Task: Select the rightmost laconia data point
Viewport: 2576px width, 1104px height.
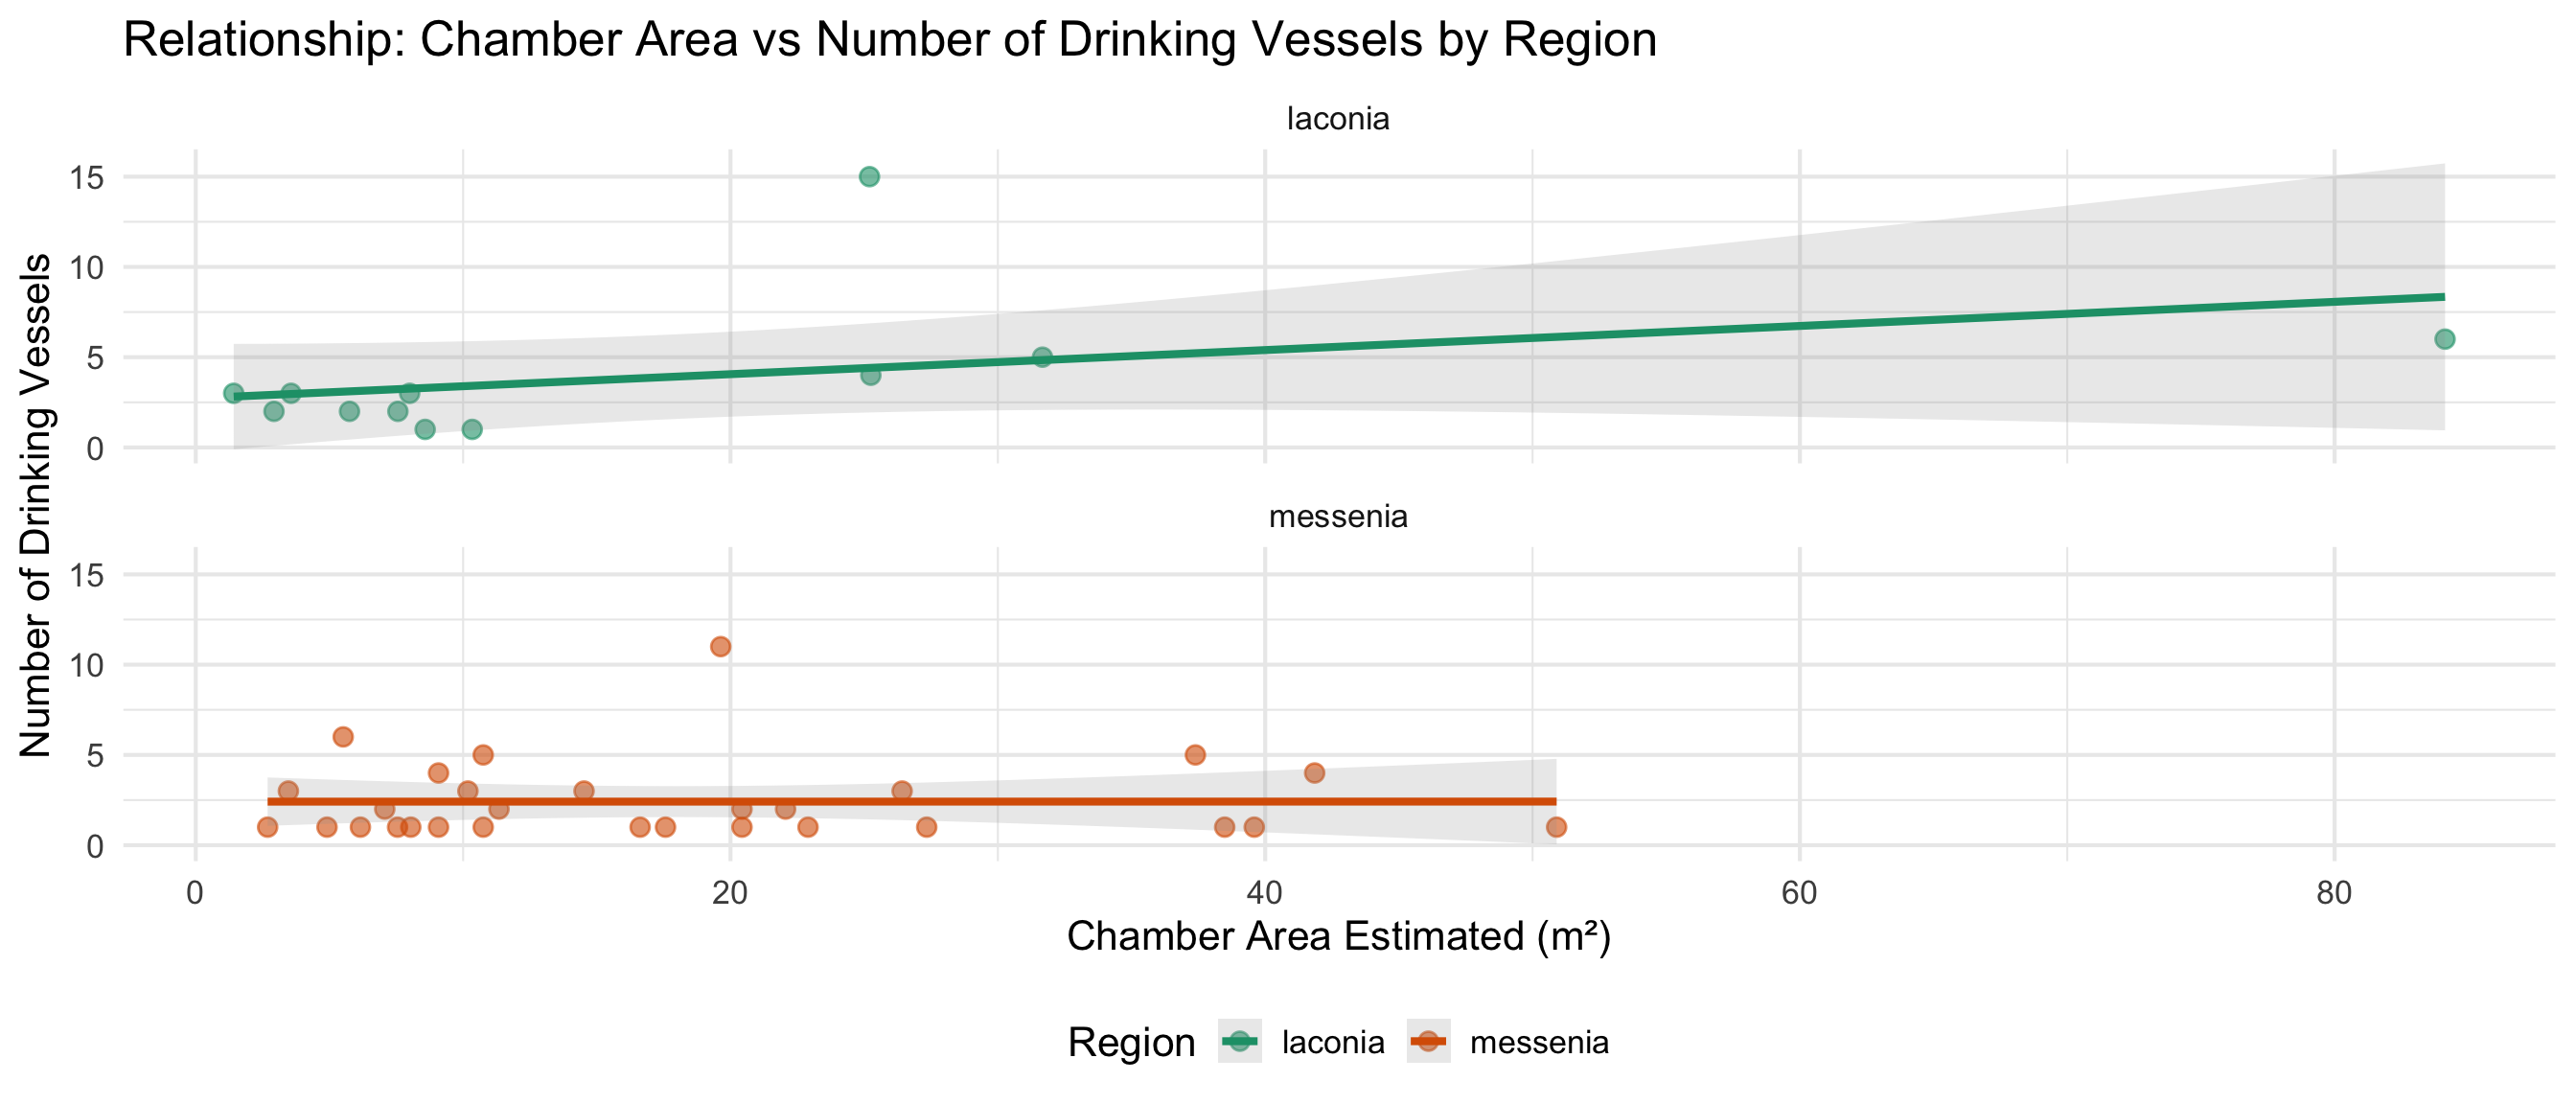Action: [2444, 339]
